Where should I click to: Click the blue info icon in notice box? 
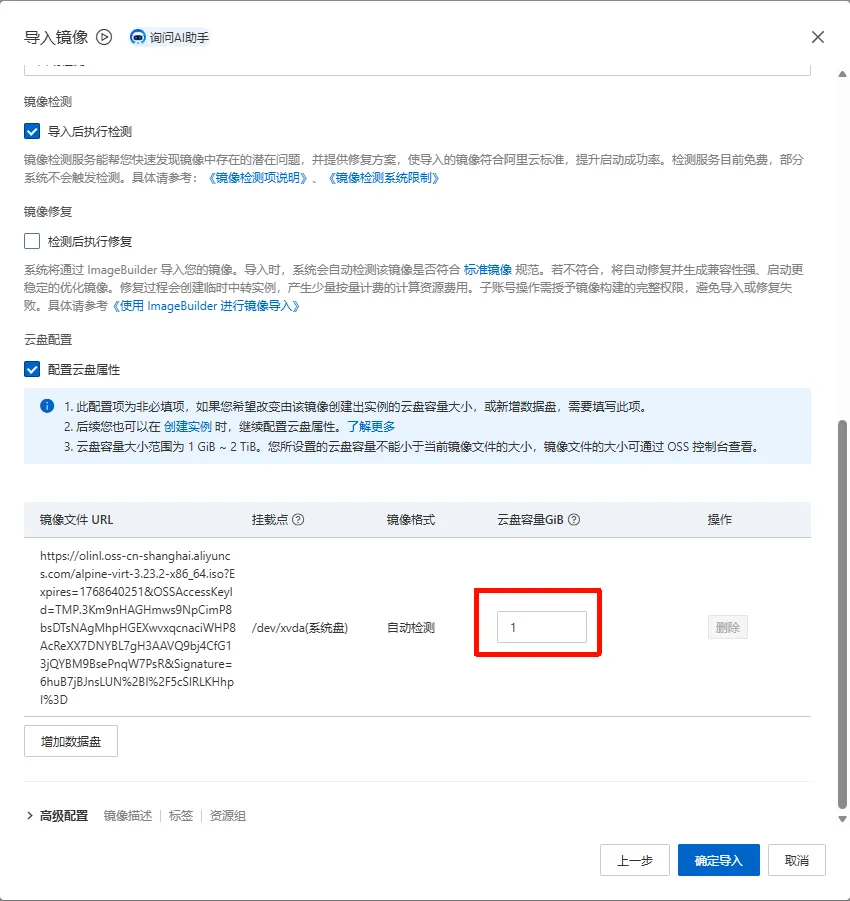pos(46,407)
